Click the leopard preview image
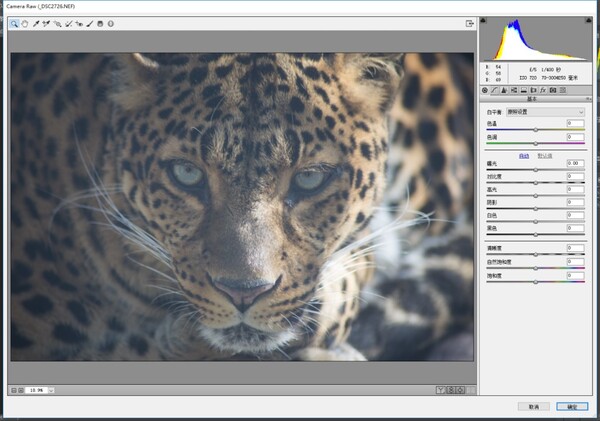 pyautogui.click(x=242, y=207)
